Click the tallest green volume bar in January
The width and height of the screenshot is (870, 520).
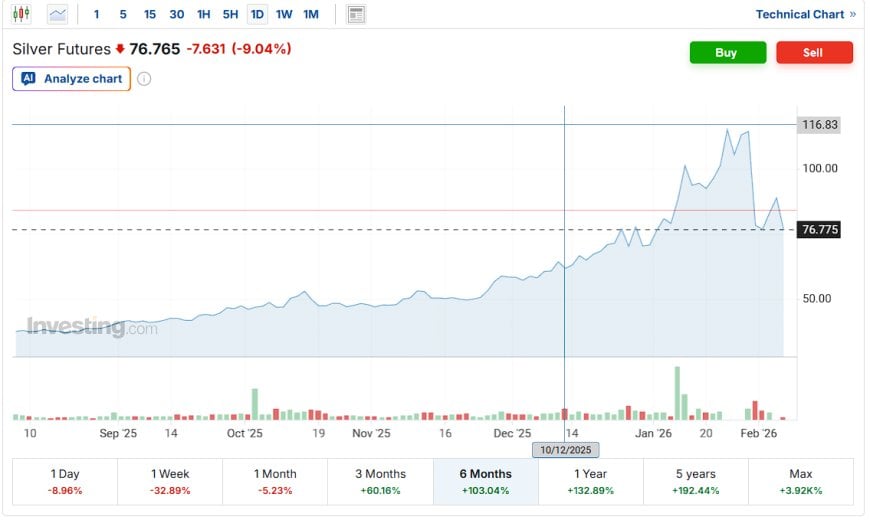pos(677,393)
